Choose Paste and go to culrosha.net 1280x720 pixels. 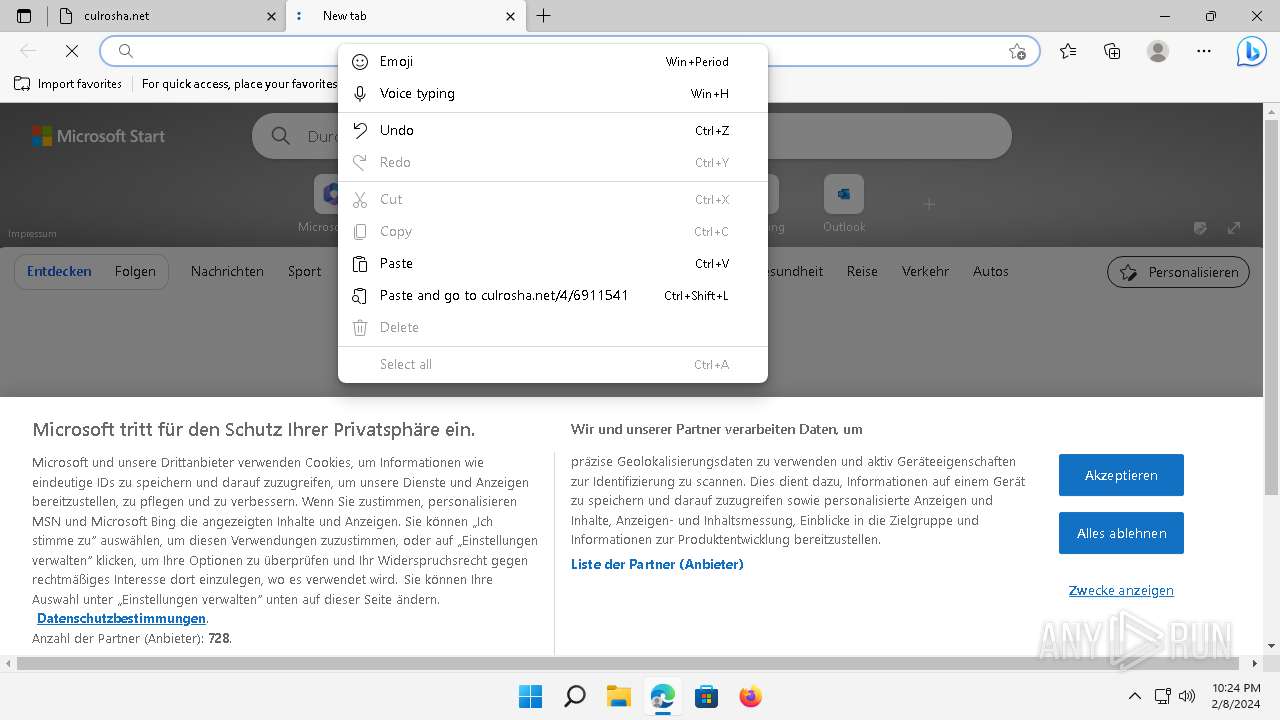553,295
